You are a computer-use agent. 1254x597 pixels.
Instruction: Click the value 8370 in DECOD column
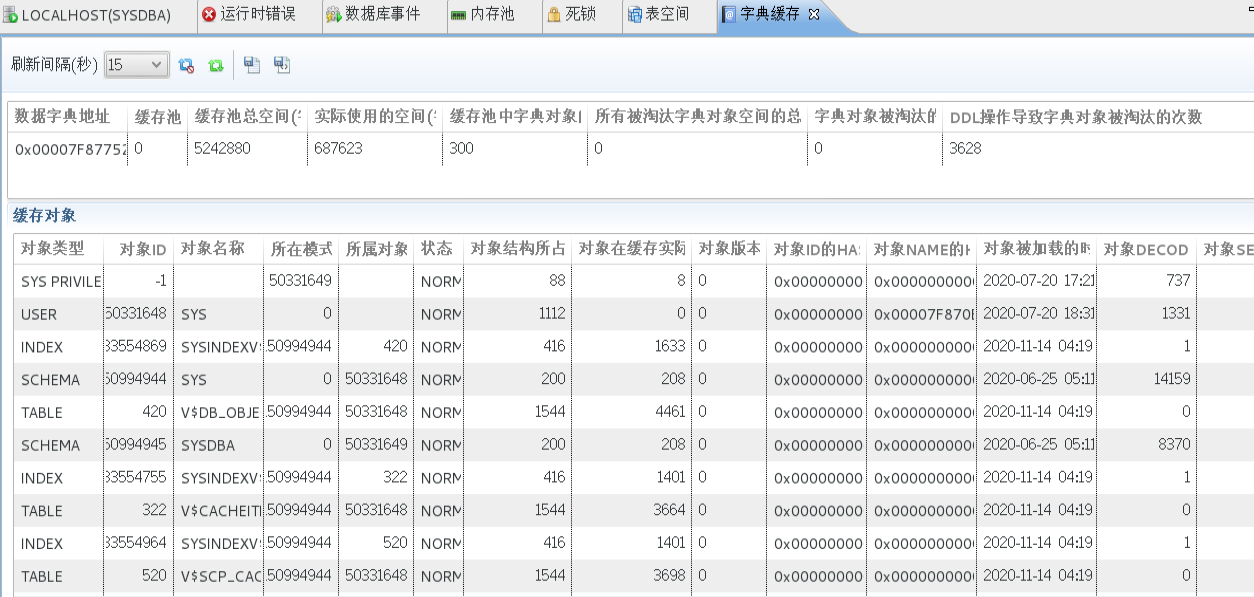tap(1175, 445)
